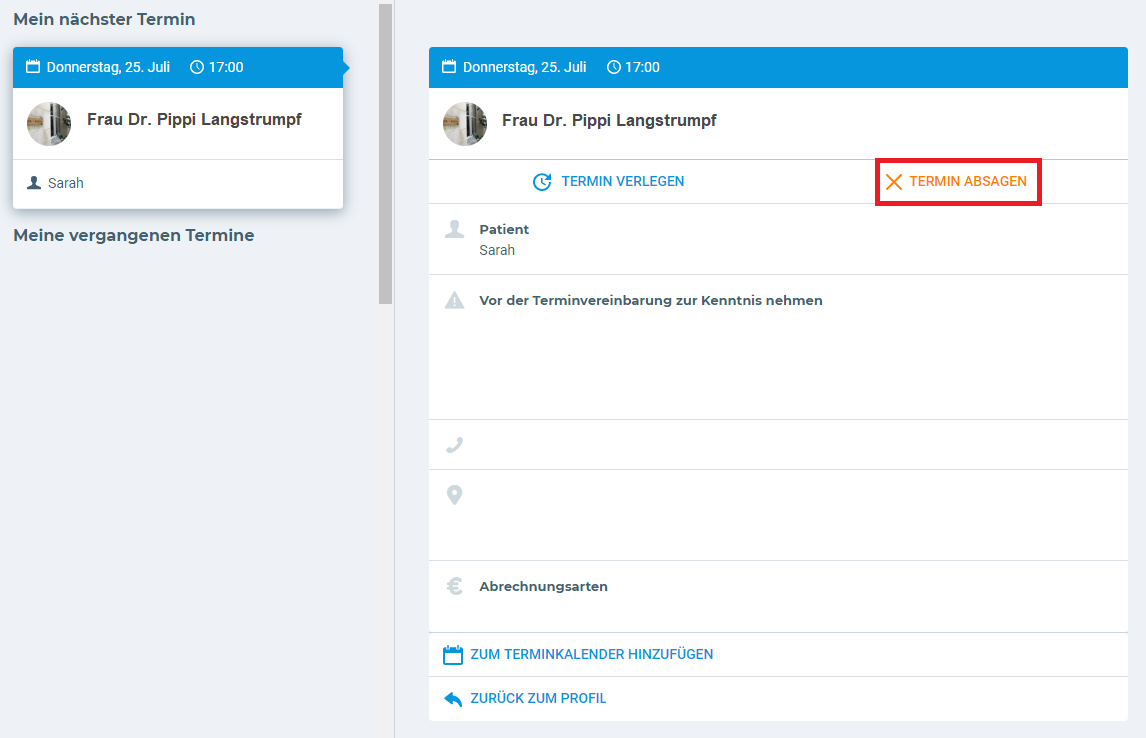Viewport: 1146px width, 738px height.
Task: Click the left panel vertical scrollbar
Action: (386, 150)
